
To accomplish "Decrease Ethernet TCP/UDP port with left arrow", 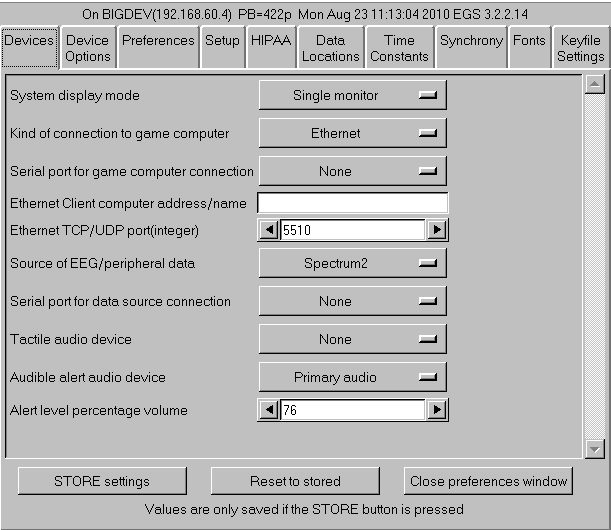I will 268,230.
